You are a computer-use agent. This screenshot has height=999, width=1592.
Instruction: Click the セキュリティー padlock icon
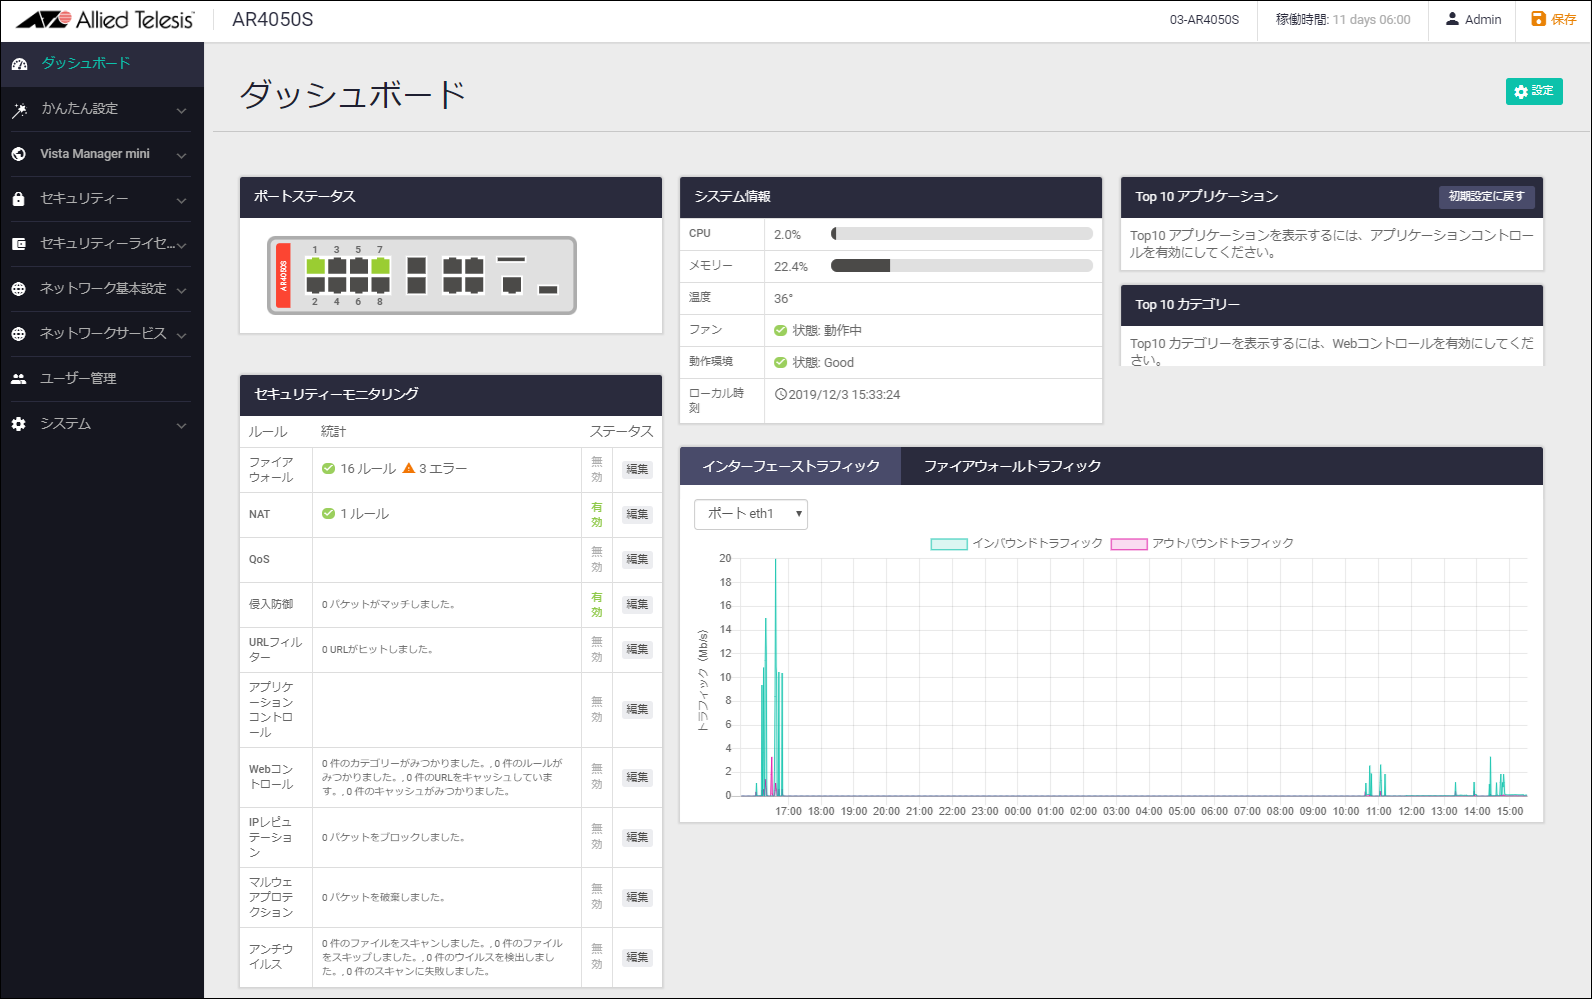tap(19, 199)
